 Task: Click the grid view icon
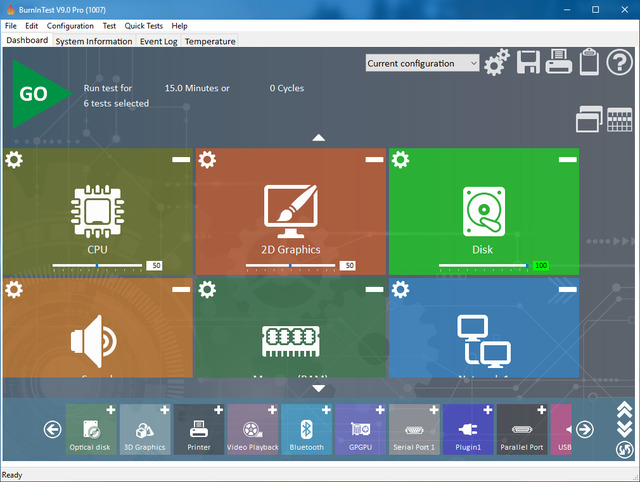click(620, 120)
